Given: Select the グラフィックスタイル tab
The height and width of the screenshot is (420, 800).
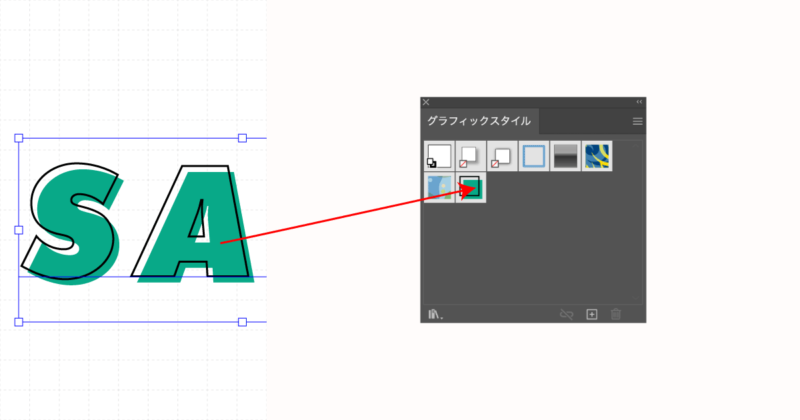Looking at the screenshot, I should pyautogui.click(x=480, y=122).
